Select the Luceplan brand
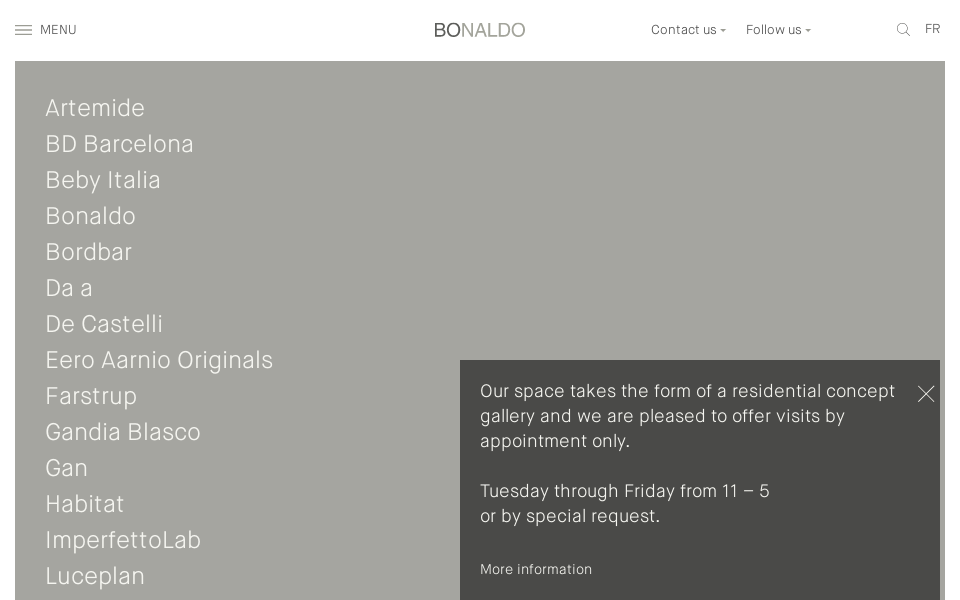Image resolution: width=960 pixels, height=600 pixels. pyautogui.click(x=95, y=576)
